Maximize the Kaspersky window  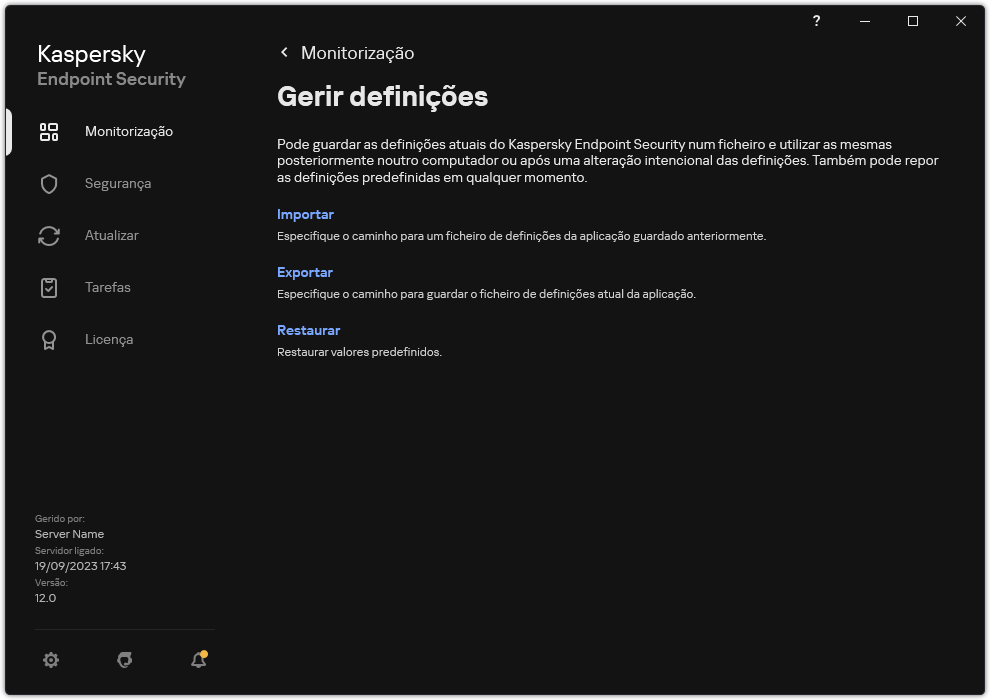coord(913,21)
